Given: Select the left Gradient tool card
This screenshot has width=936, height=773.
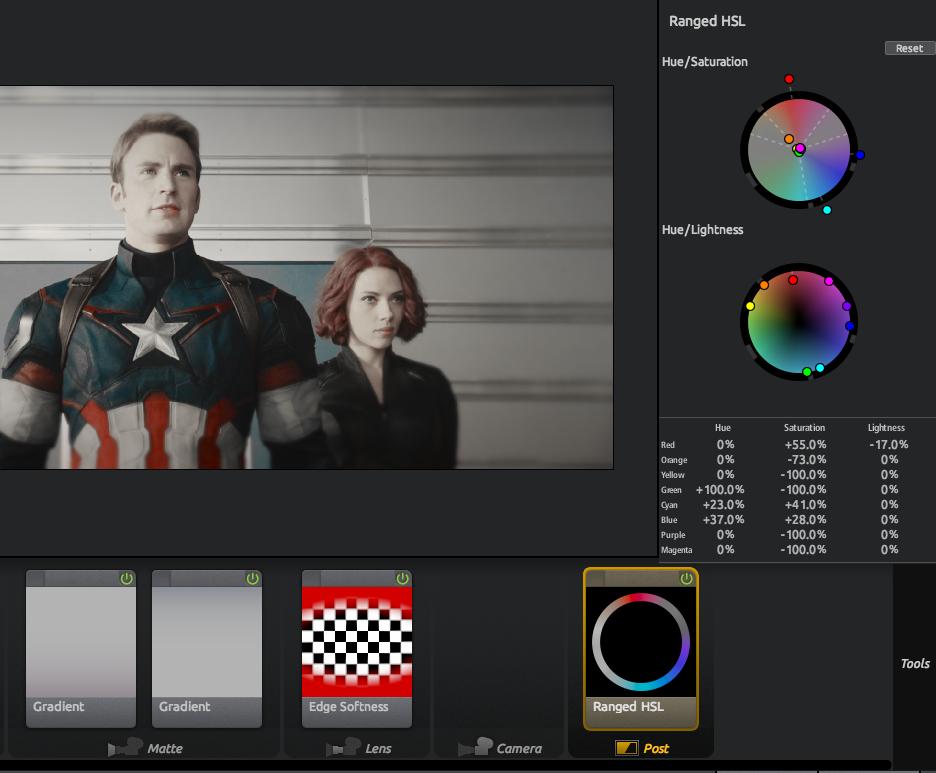Looking at the screenshot, I should tap(81, 649).
